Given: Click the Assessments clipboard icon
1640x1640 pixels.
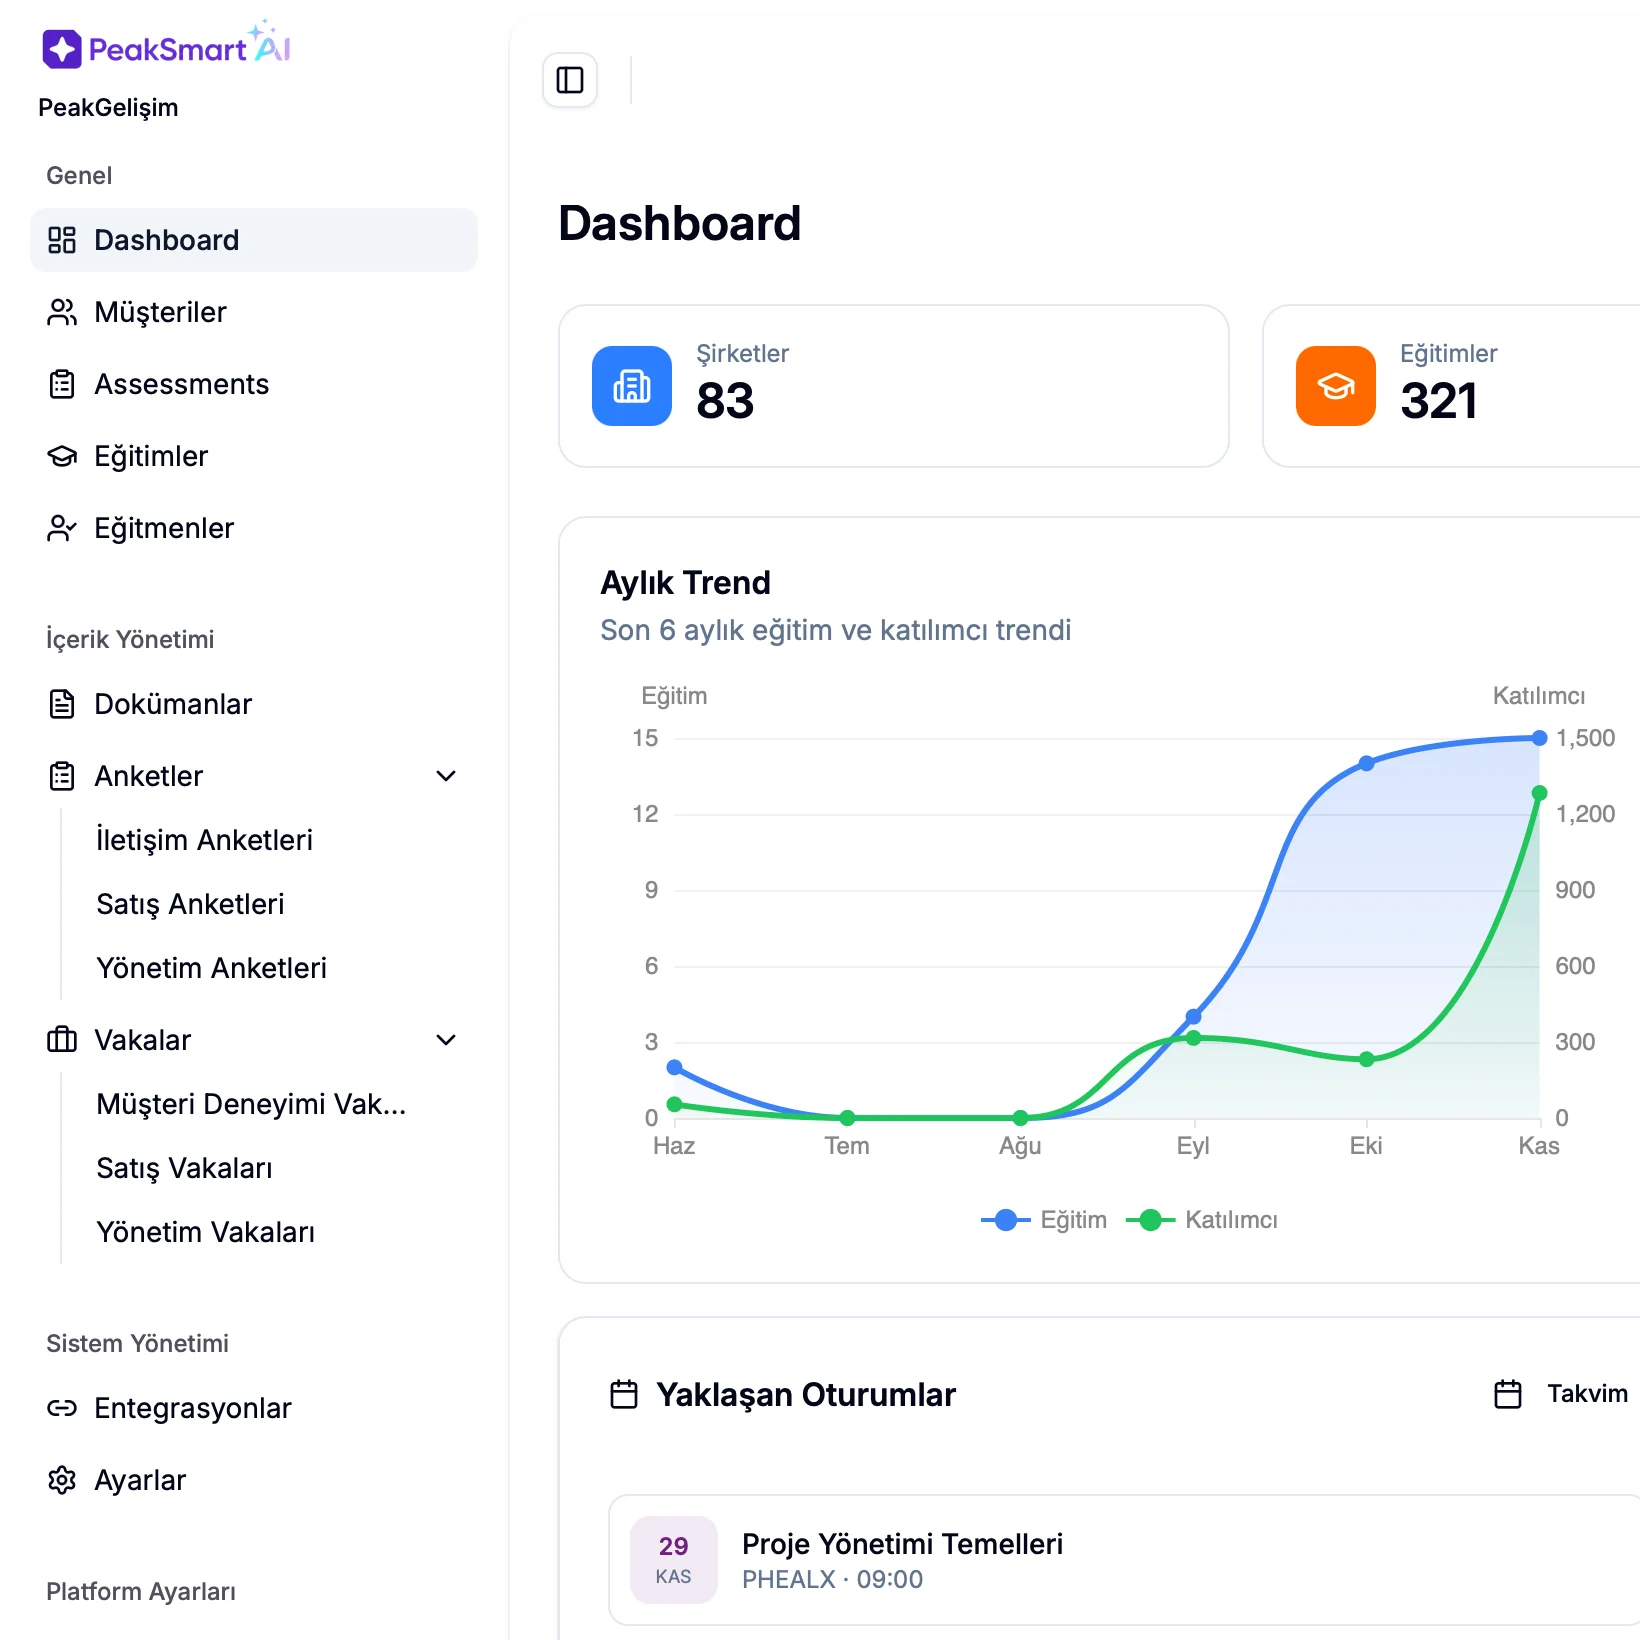Looking at the screenshot, I should pos(62,384).
